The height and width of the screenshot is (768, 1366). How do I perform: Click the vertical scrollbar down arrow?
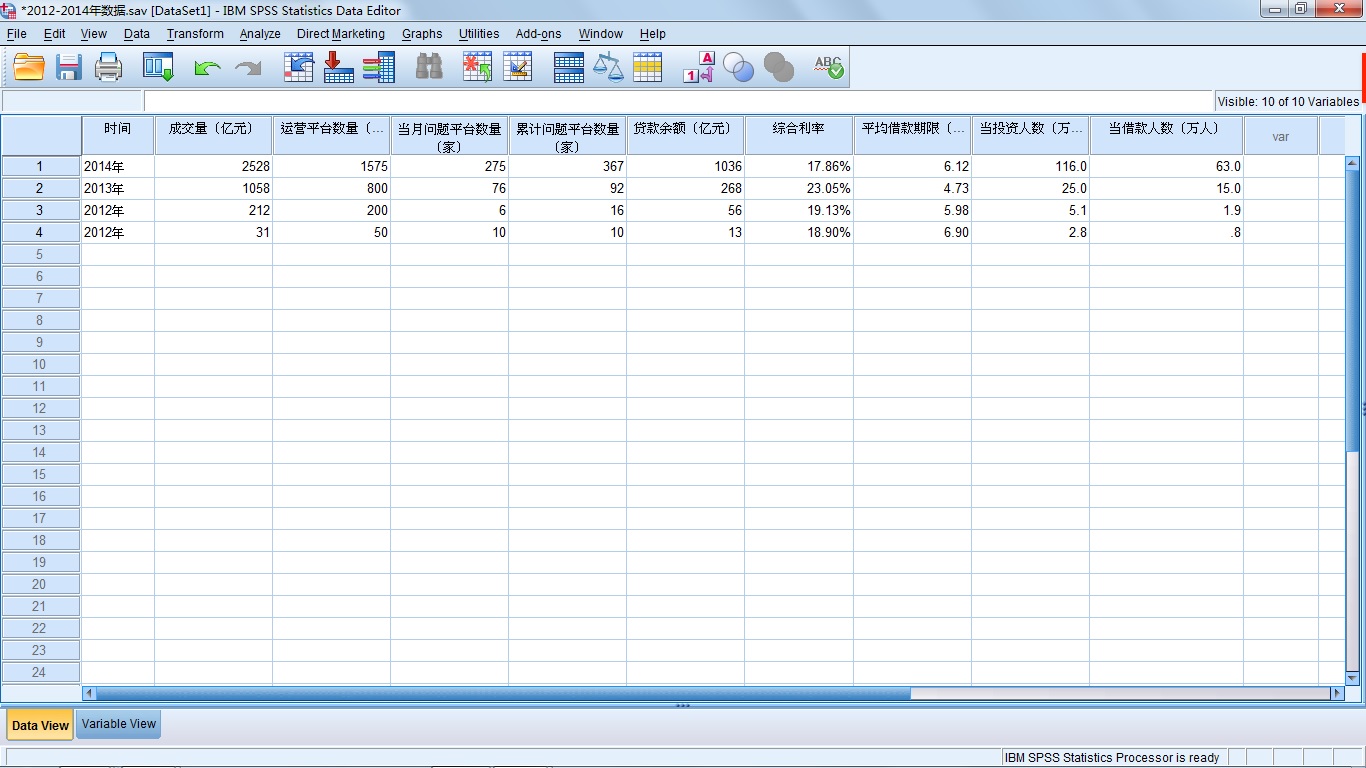(1352, 678)
